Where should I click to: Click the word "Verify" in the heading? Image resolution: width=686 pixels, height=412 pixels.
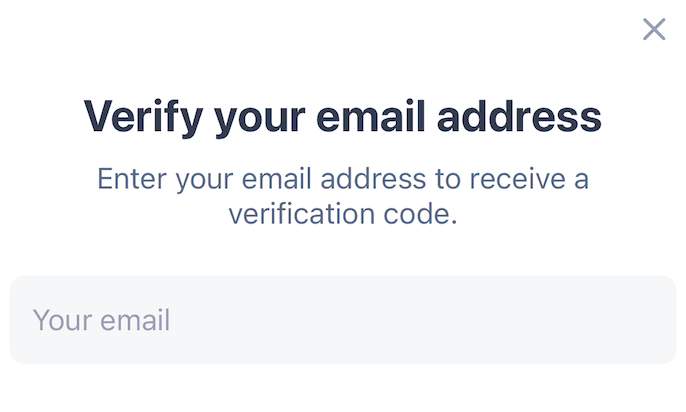[142, 118]
